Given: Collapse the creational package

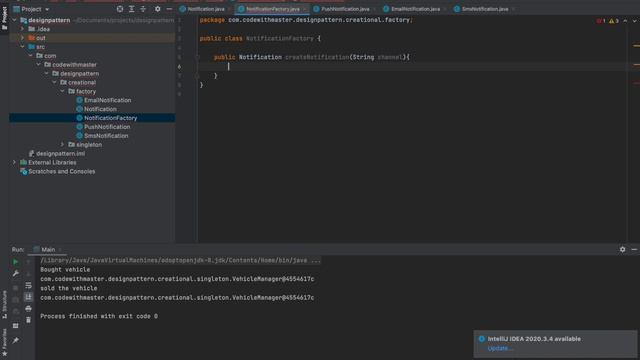Looking at the screenshot, I should pos(54,82).
